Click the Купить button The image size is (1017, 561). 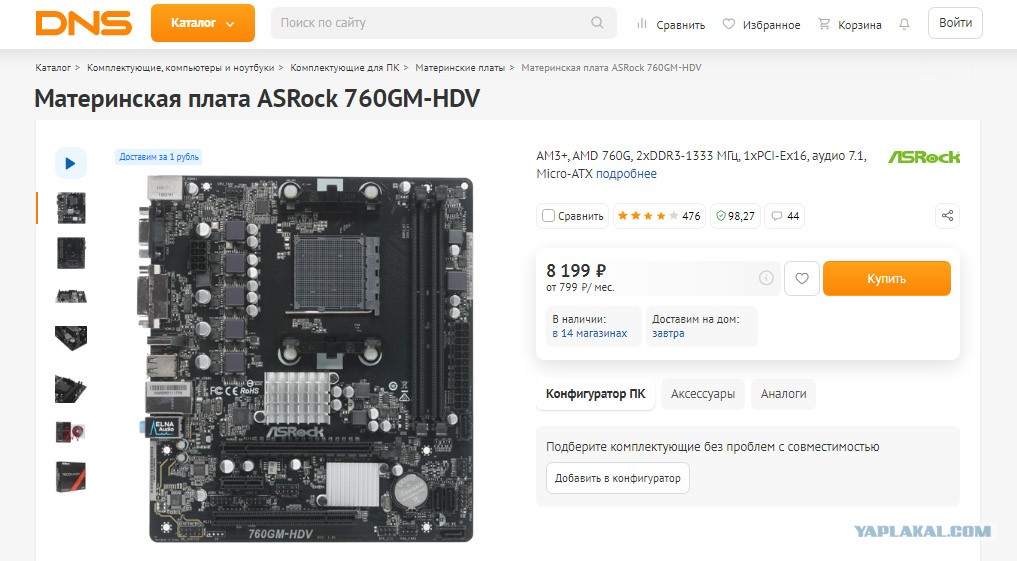coord(887,278)
